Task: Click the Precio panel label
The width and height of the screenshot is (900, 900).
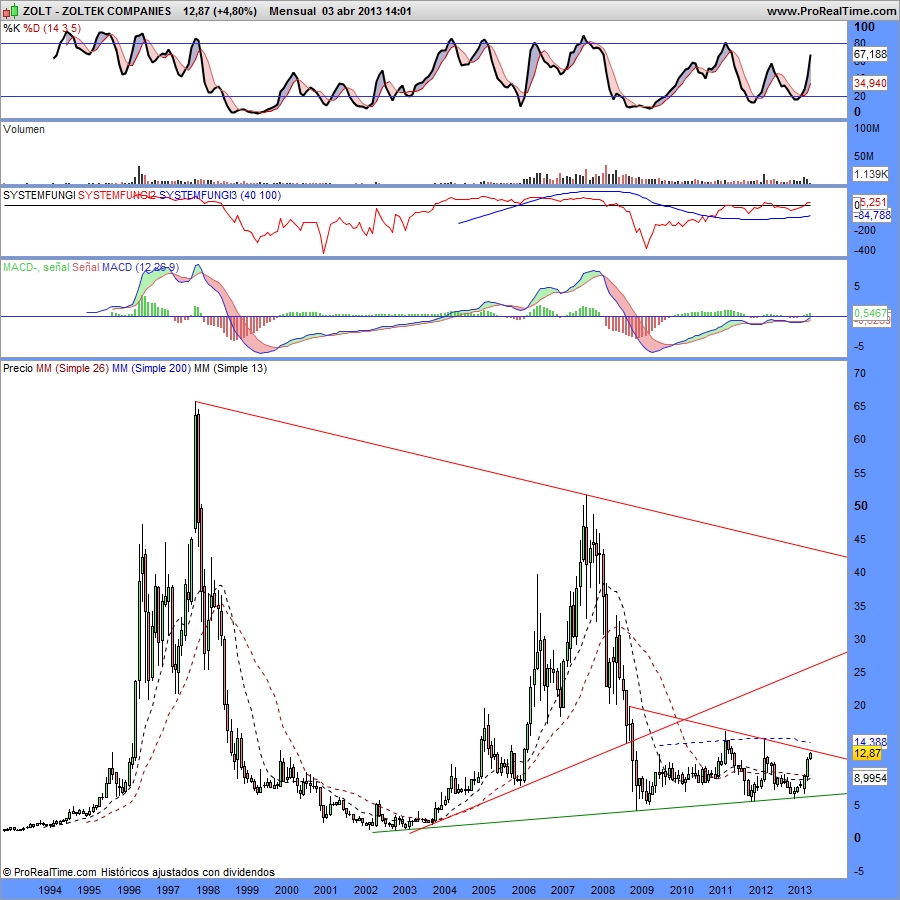Action: [18, 368]
